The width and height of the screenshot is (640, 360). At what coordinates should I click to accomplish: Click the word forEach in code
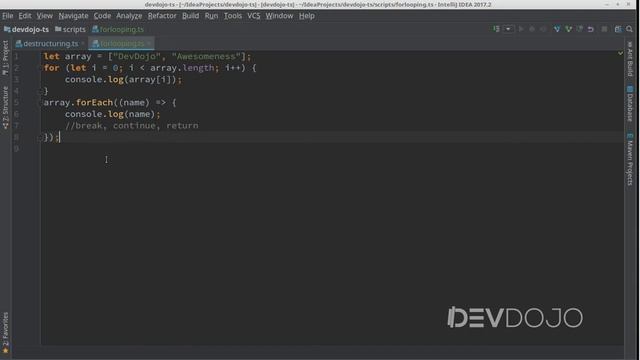(94, 102)
